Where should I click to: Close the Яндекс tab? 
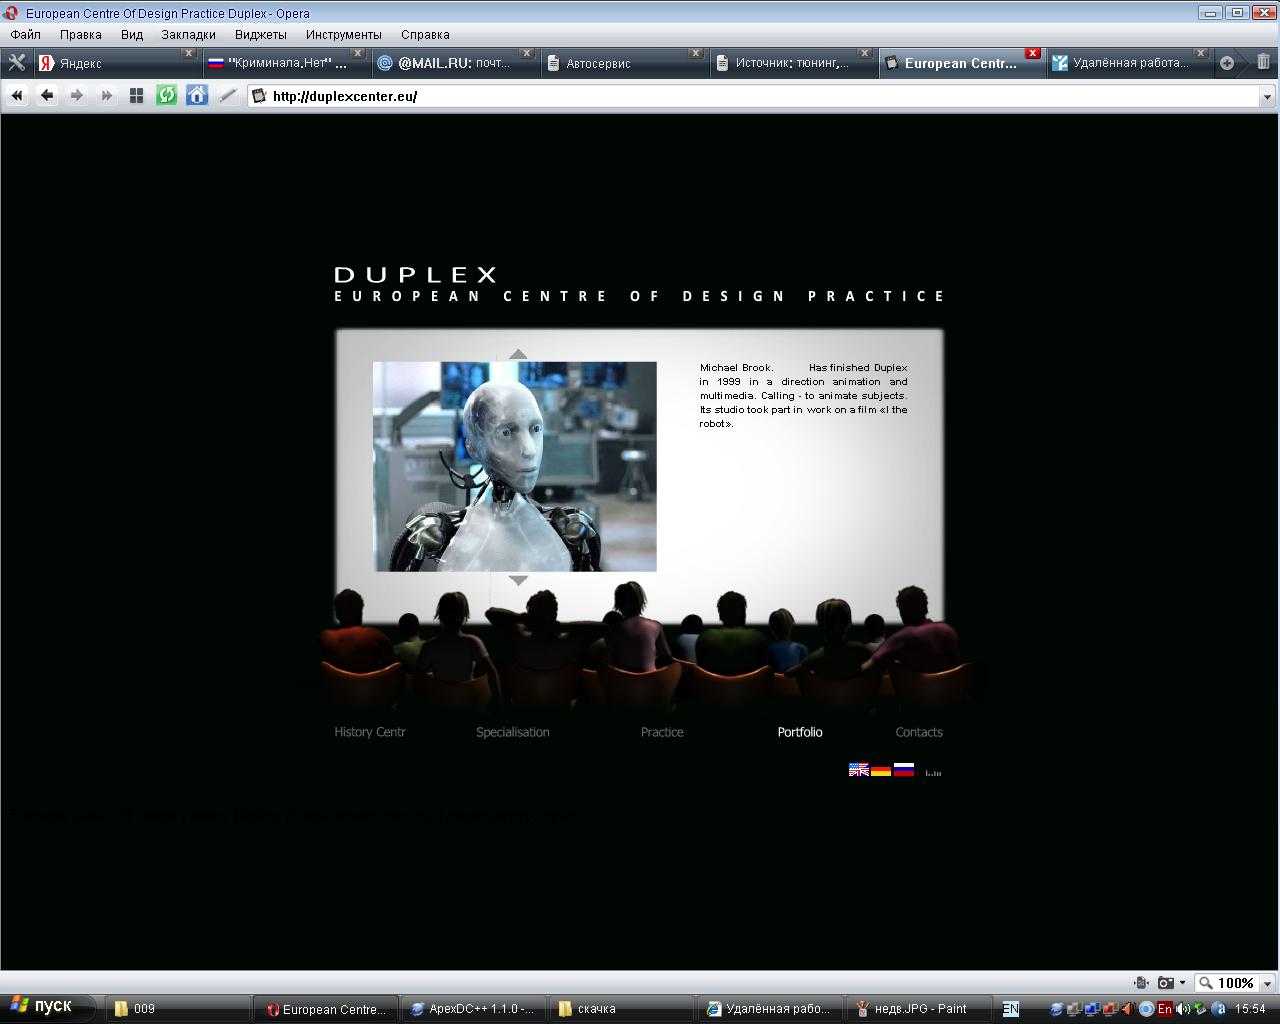coord(188,54)
